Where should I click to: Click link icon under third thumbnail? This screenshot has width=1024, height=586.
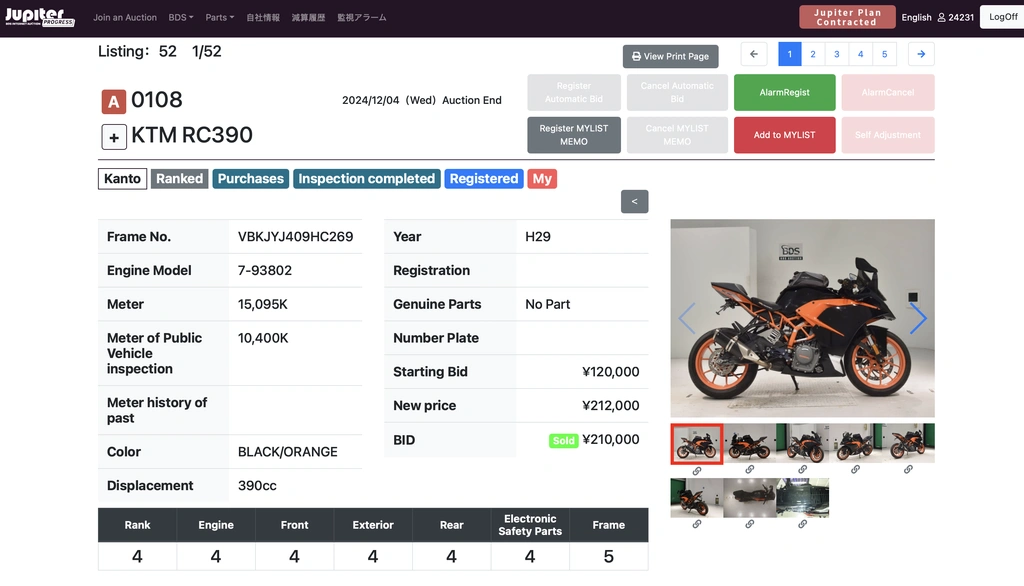point(803,469)
